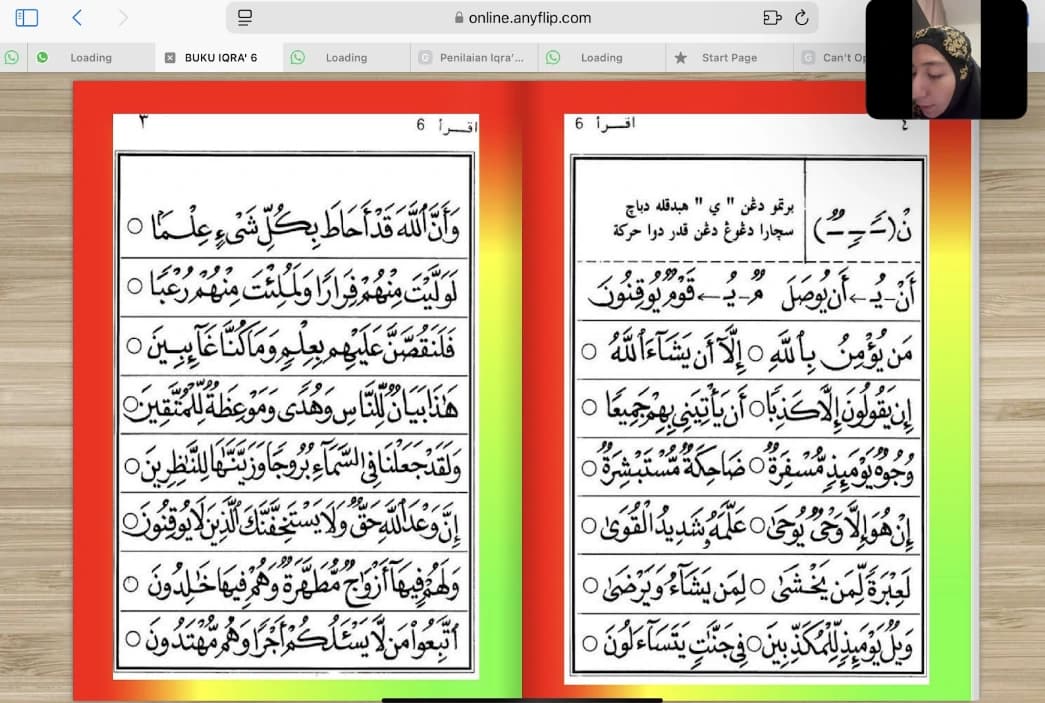
Task: Click the phrase 'ضاحكة مستبشرة'
Action: coord(673,466)
